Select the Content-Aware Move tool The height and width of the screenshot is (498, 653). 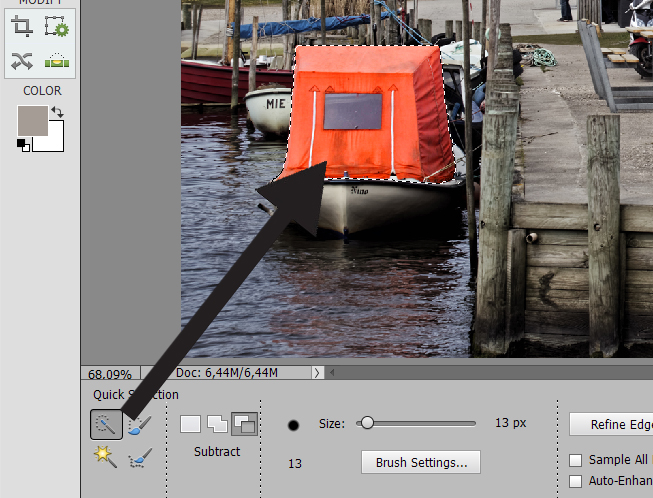coord(22,61)
